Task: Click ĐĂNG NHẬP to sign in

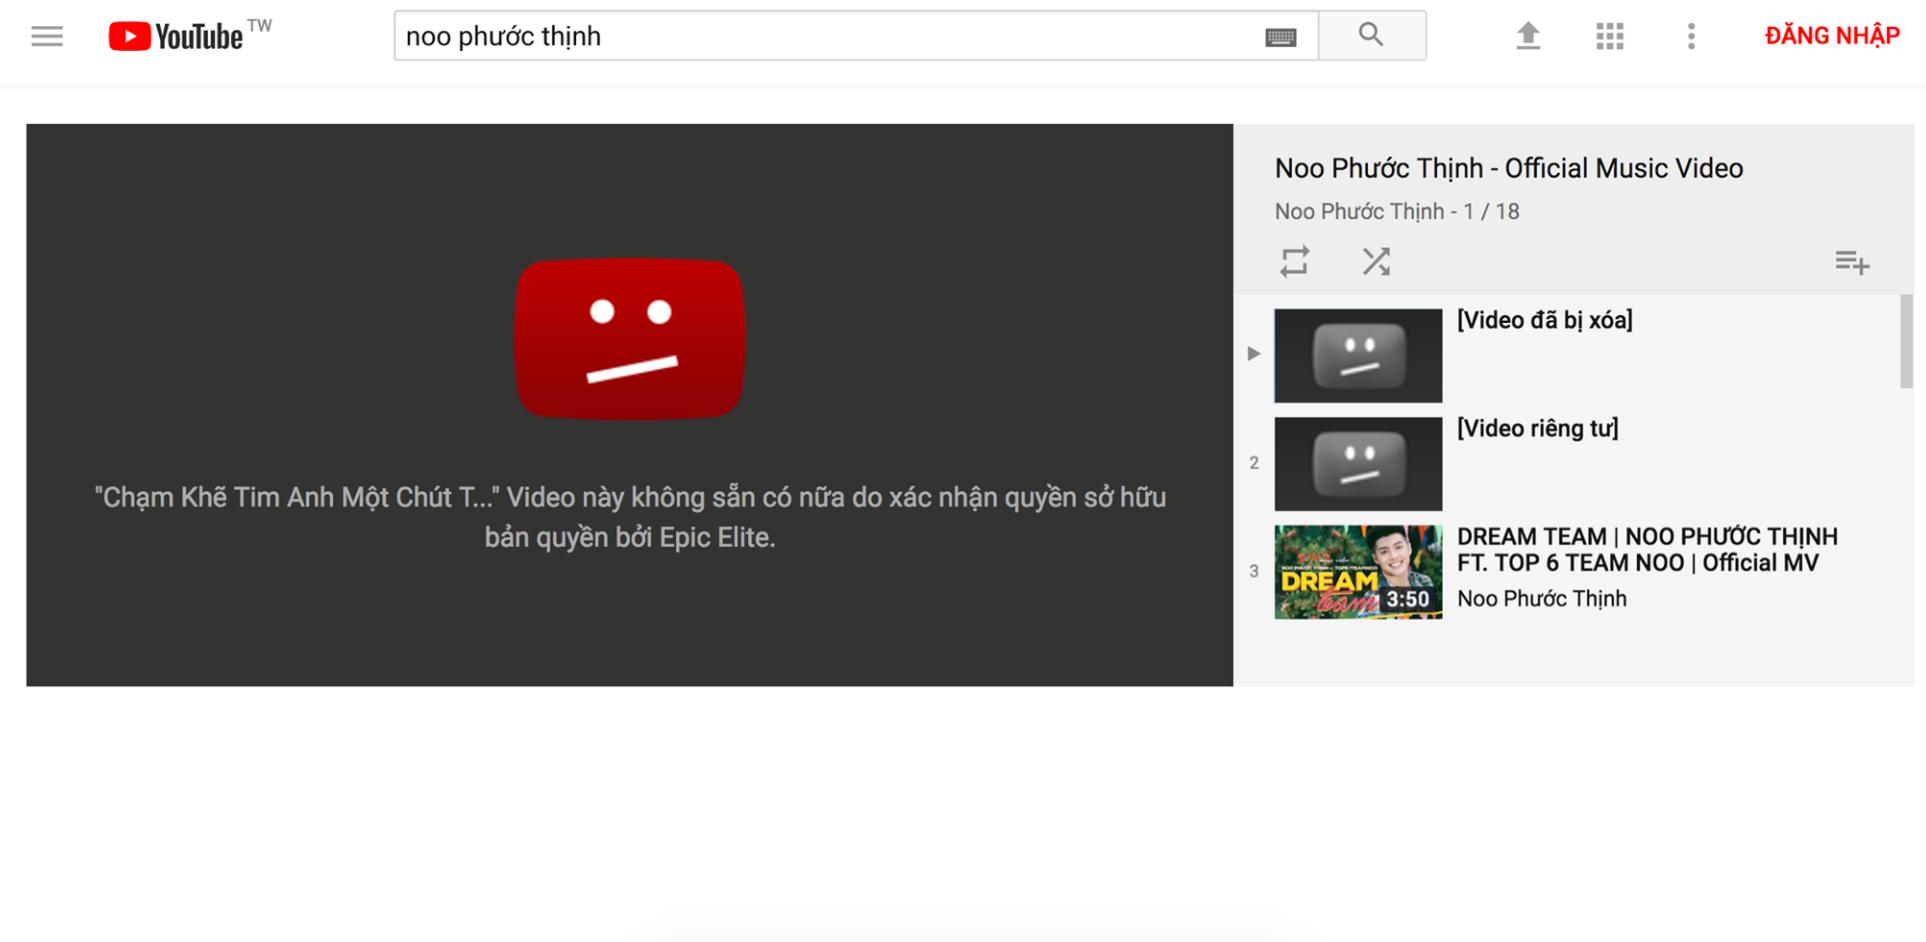Action: (x=1833, y=35)
